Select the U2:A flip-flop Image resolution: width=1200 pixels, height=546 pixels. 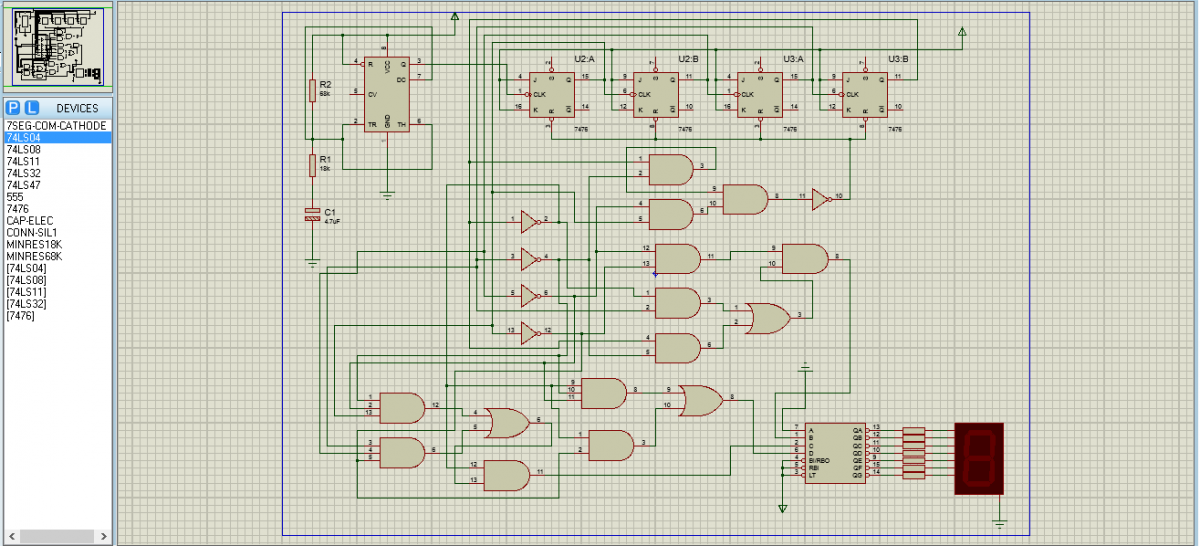click(x=550, y=94)
